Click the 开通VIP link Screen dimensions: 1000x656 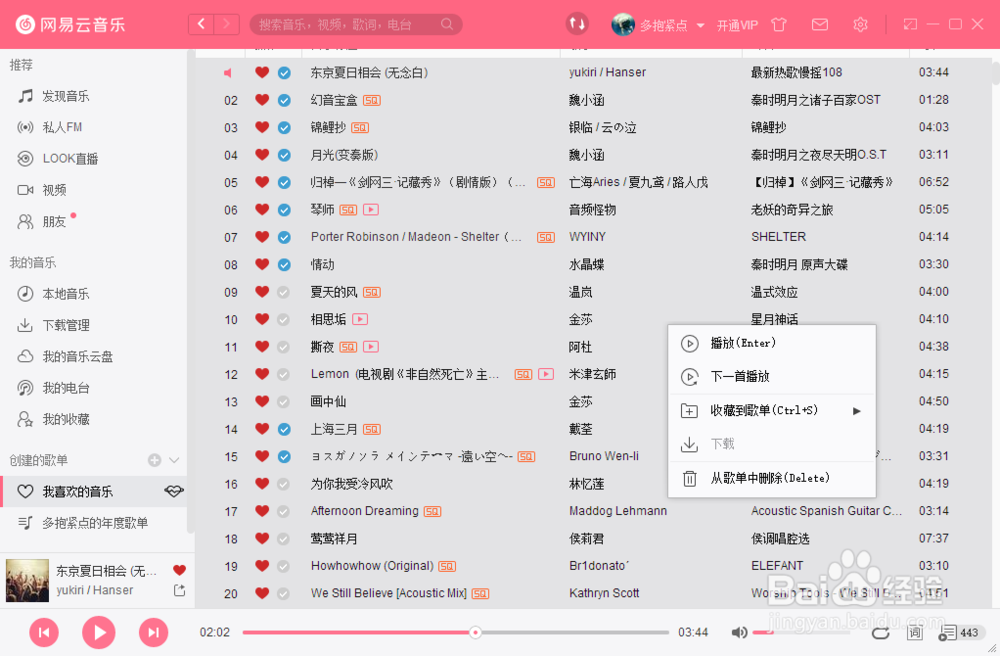tap(737, 23)
